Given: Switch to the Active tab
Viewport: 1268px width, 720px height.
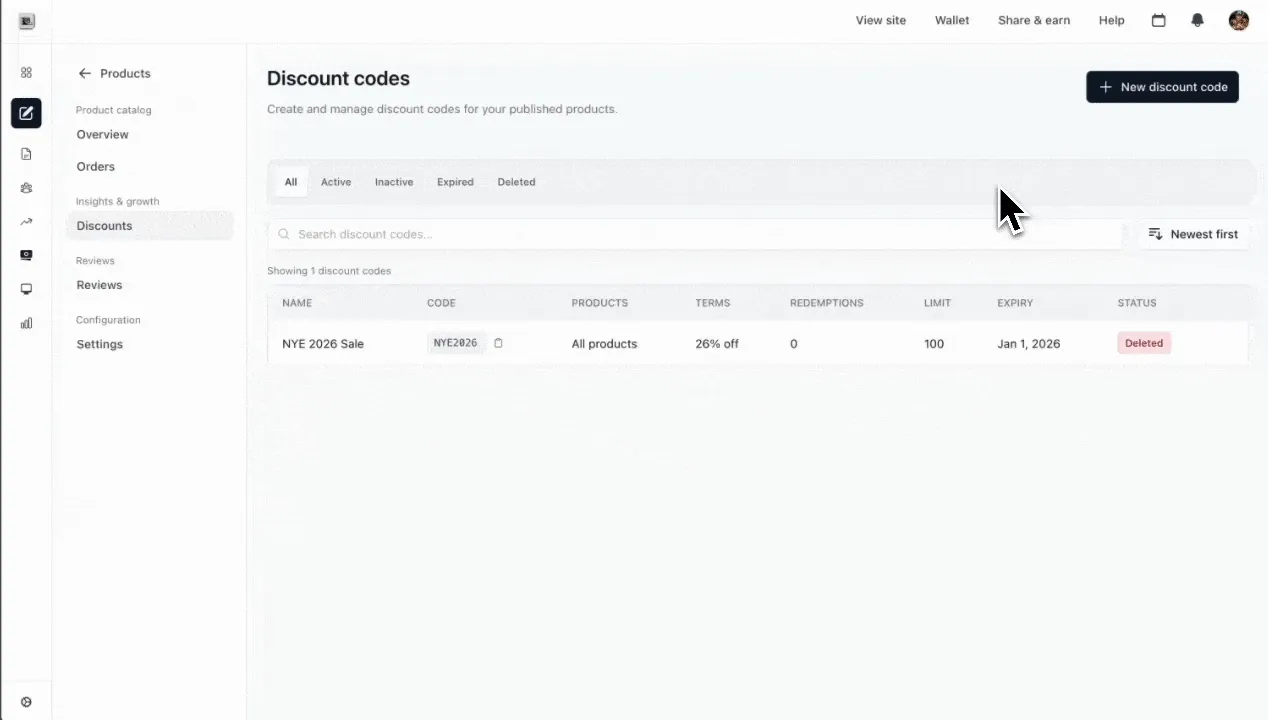Looking at the screenshot, I should 336,182.
